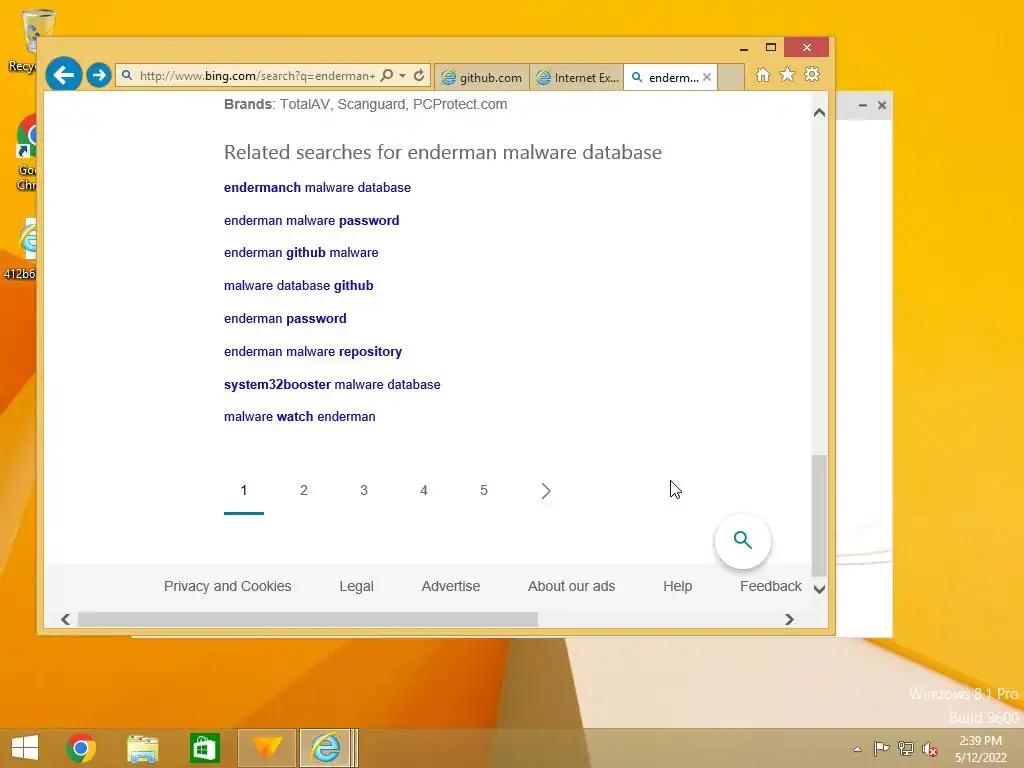
Task: Select the 412b6 desktop file icon
Action: pyautogui.click(x=21, y=249)
